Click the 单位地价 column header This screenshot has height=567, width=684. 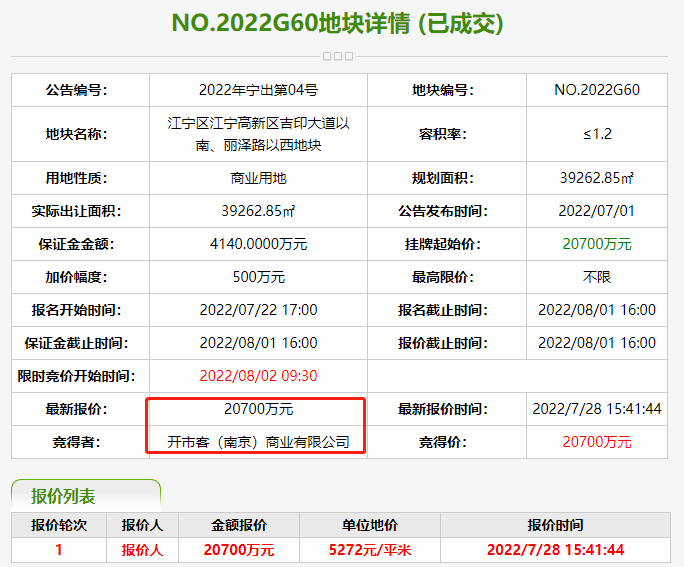(370, 525)
